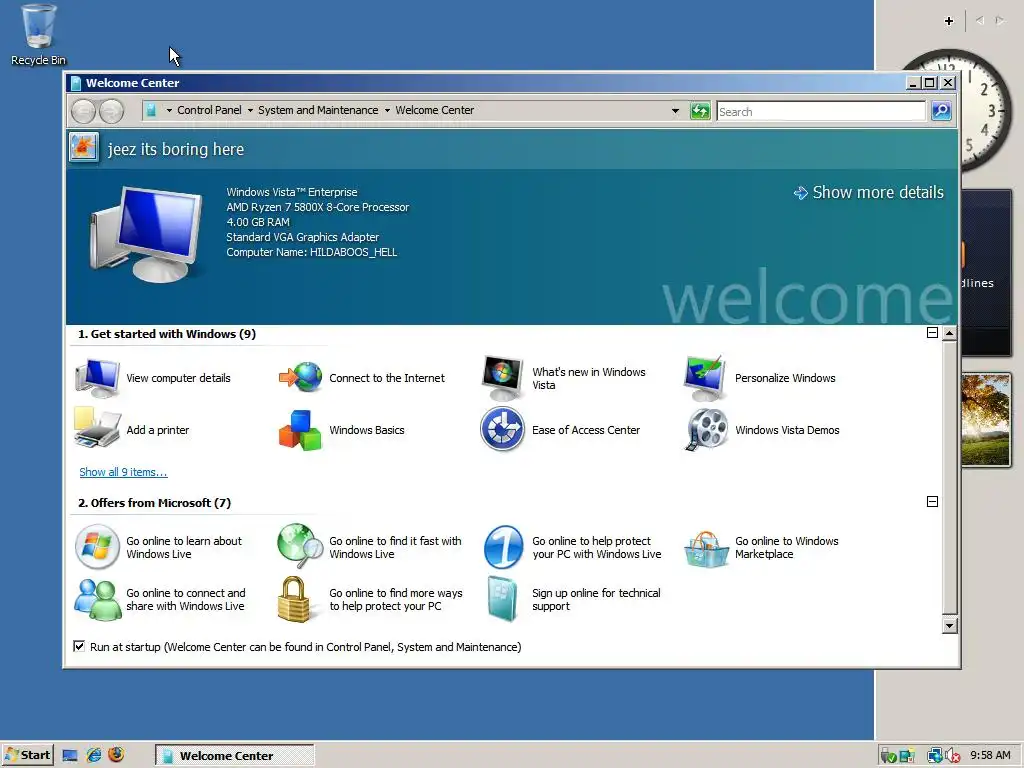Click Sign up for technical support icon
Image resolution: width=1024 pixels, height=768 pixels.
502,599
